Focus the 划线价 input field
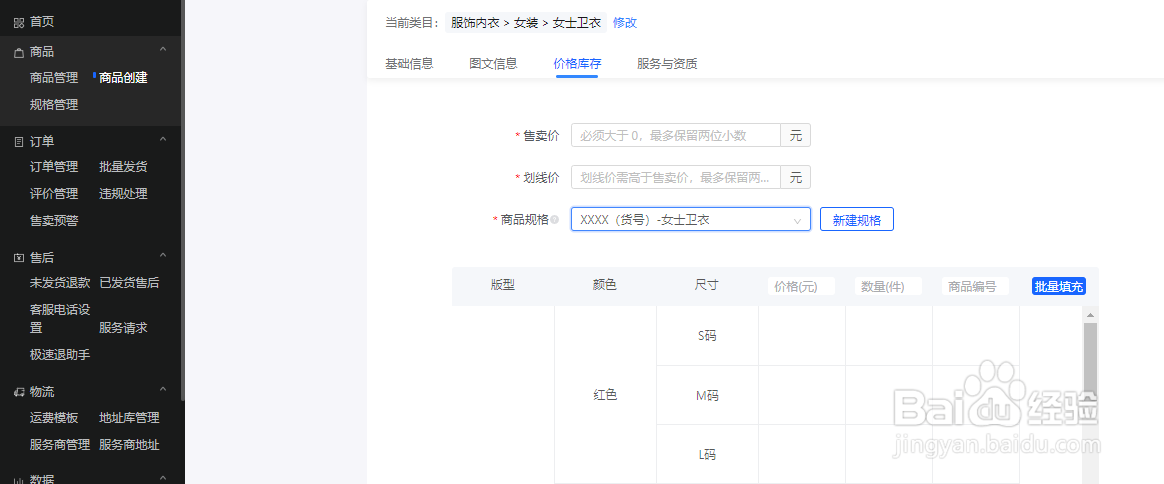 tap(676, 177)
